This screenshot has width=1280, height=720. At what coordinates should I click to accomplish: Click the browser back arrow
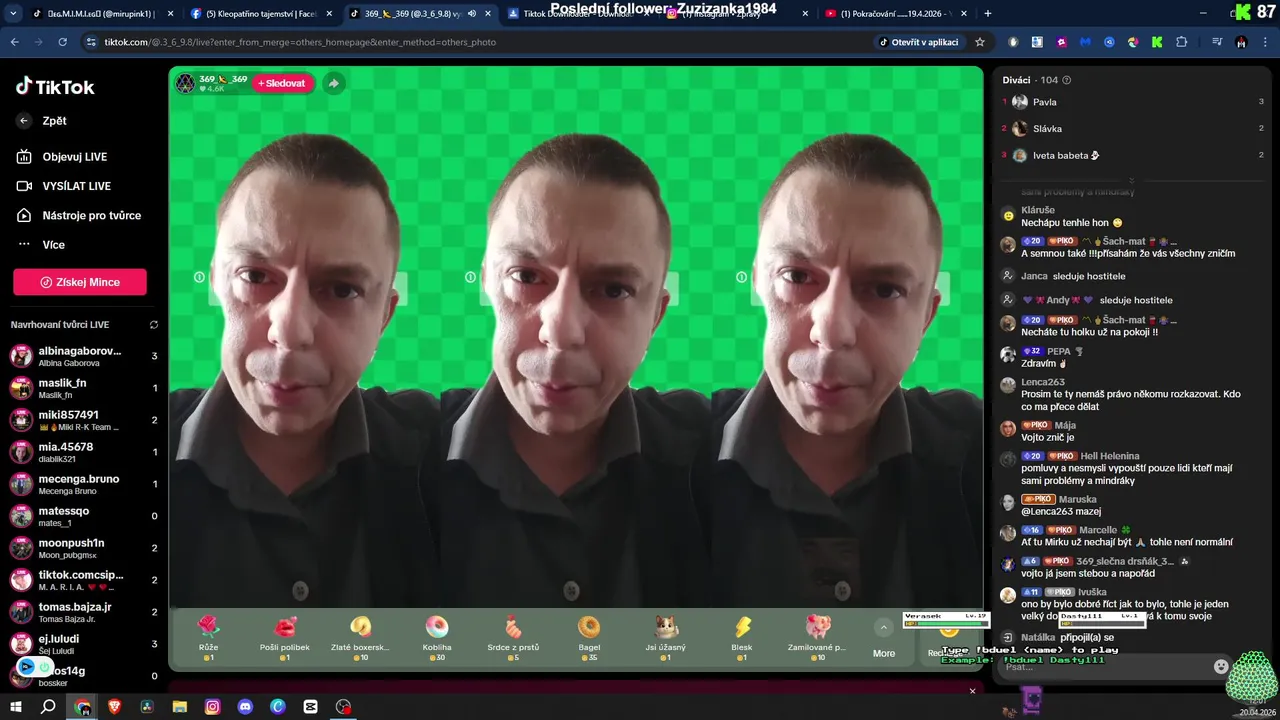coord(14,42)
